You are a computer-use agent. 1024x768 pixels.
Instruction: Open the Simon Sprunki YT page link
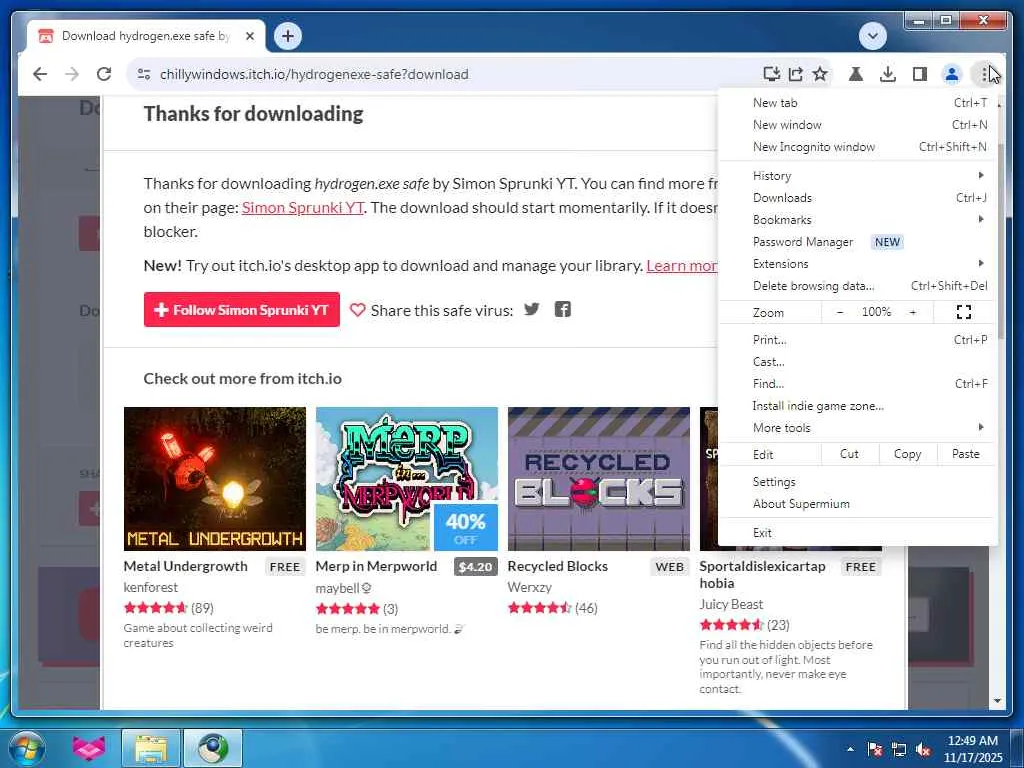click(302, 208)
